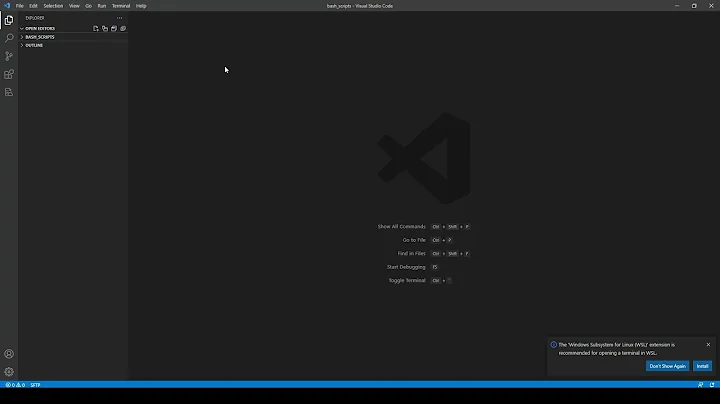Open the Extensions view
720x404 pixels.
[9, 74]
